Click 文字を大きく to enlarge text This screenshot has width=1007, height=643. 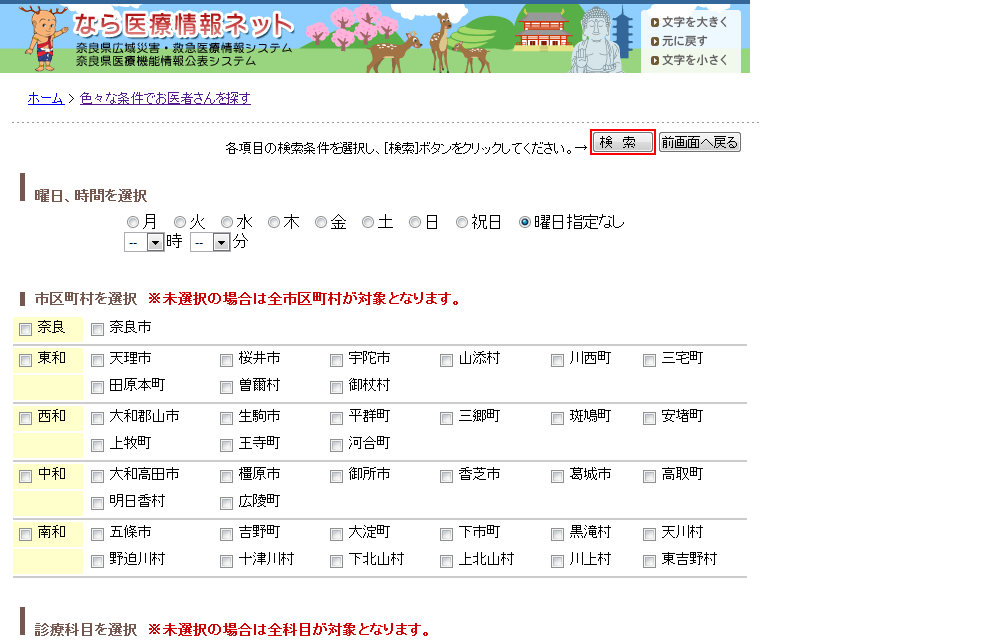point(689,22)
